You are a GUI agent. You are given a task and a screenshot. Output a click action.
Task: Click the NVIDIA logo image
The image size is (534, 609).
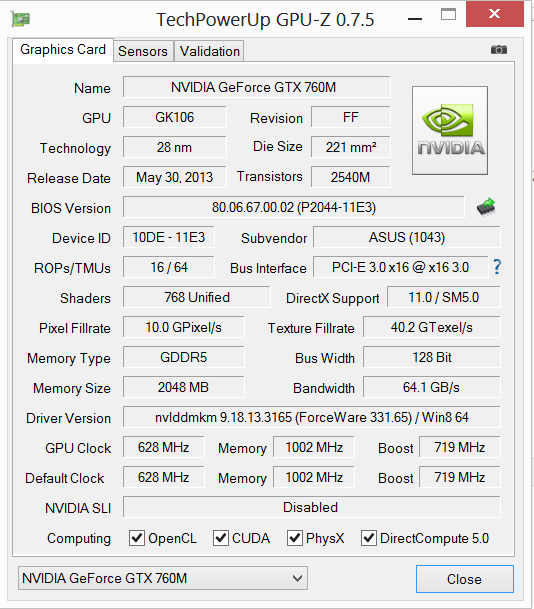(450, 130)
